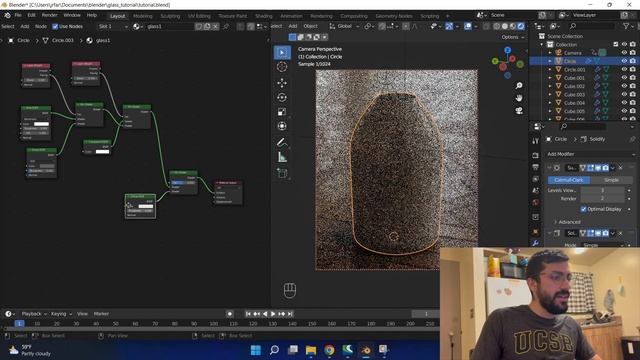Click the pin icon in modifier properties header
The width and height of the screenshot is (640, 360).
[632, 139]
